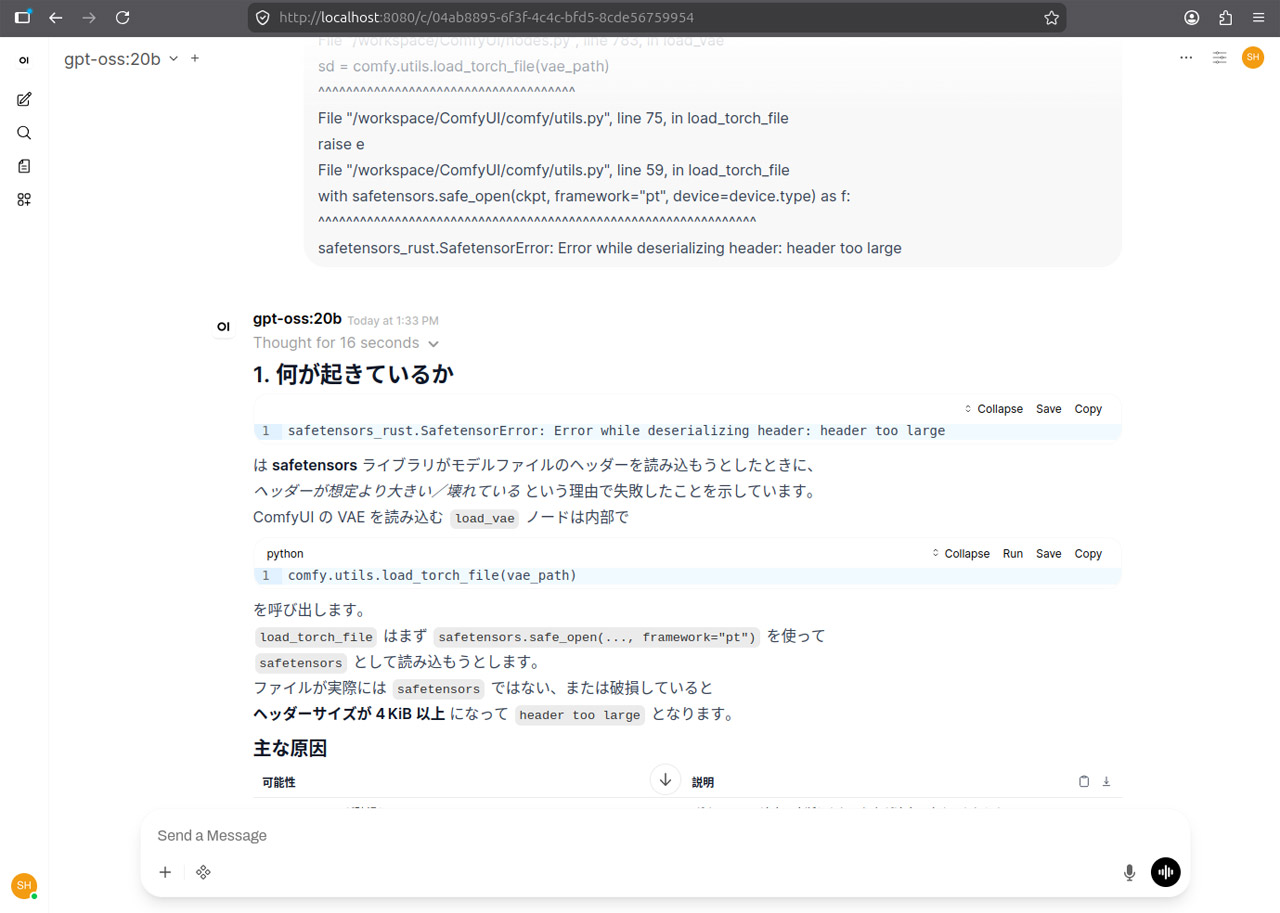Image resolution: width=1280 pixels, height=913 pixels.
Task: Run the python code block
Action: pos(1013,554)
